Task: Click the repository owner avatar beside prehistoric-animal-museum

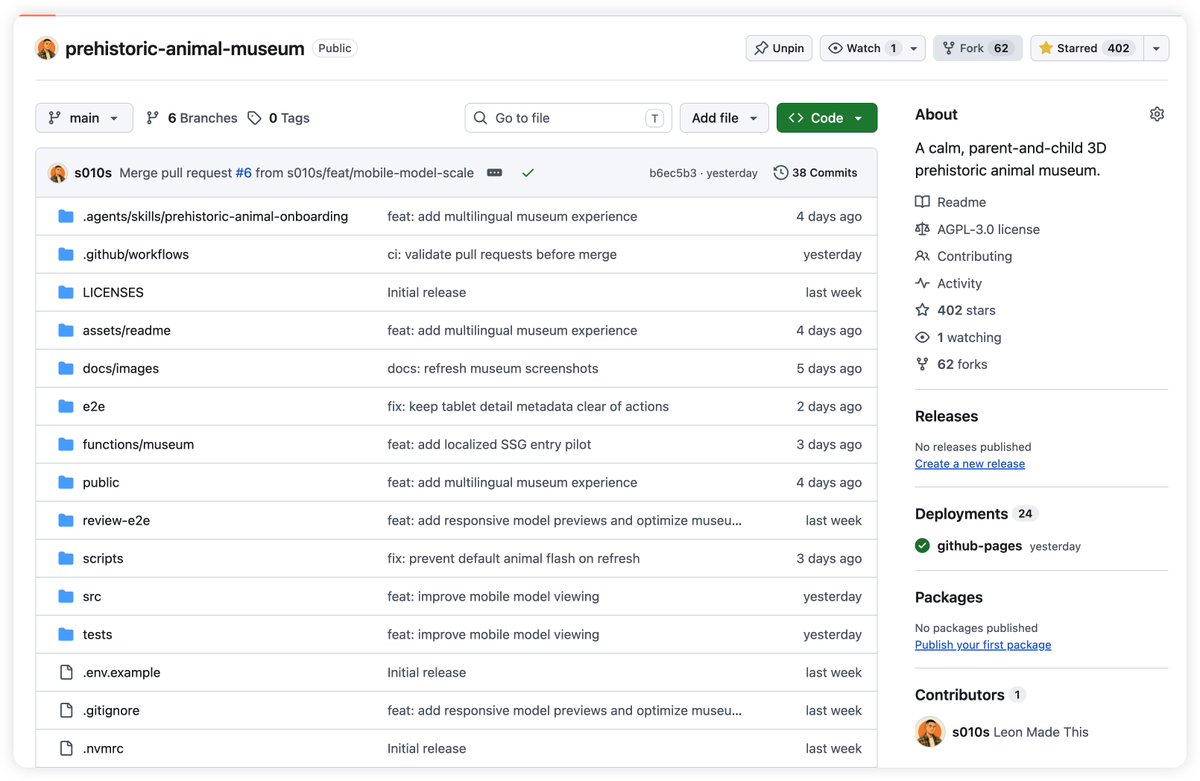Action: (x=47, y=48)
